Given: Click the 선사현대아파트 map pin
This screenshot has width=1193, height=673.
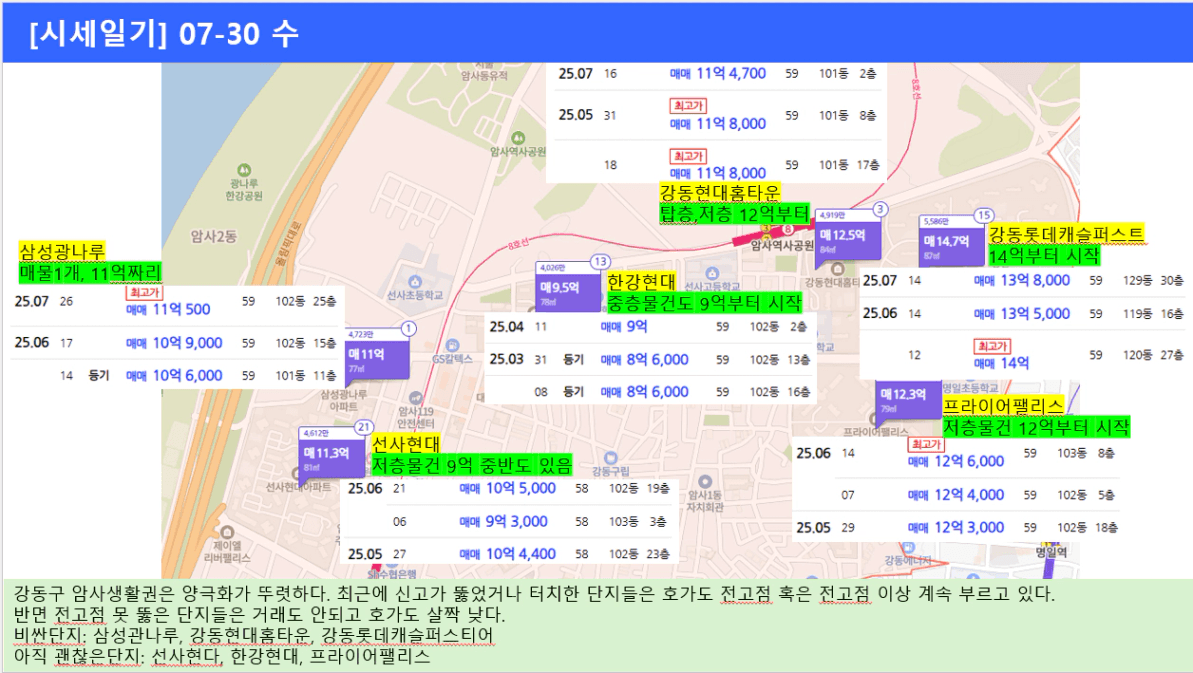Looking at the screenshot, I should (x=297, y=475).
